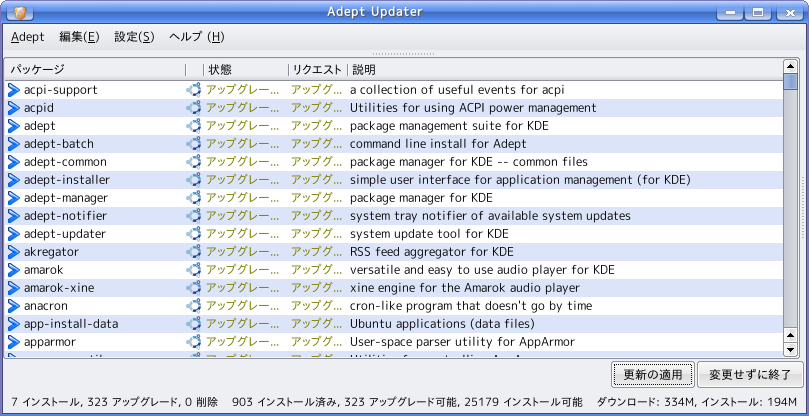
Task: Click the blue arrow icon beside akregator
Action: (x=13, y=252)
